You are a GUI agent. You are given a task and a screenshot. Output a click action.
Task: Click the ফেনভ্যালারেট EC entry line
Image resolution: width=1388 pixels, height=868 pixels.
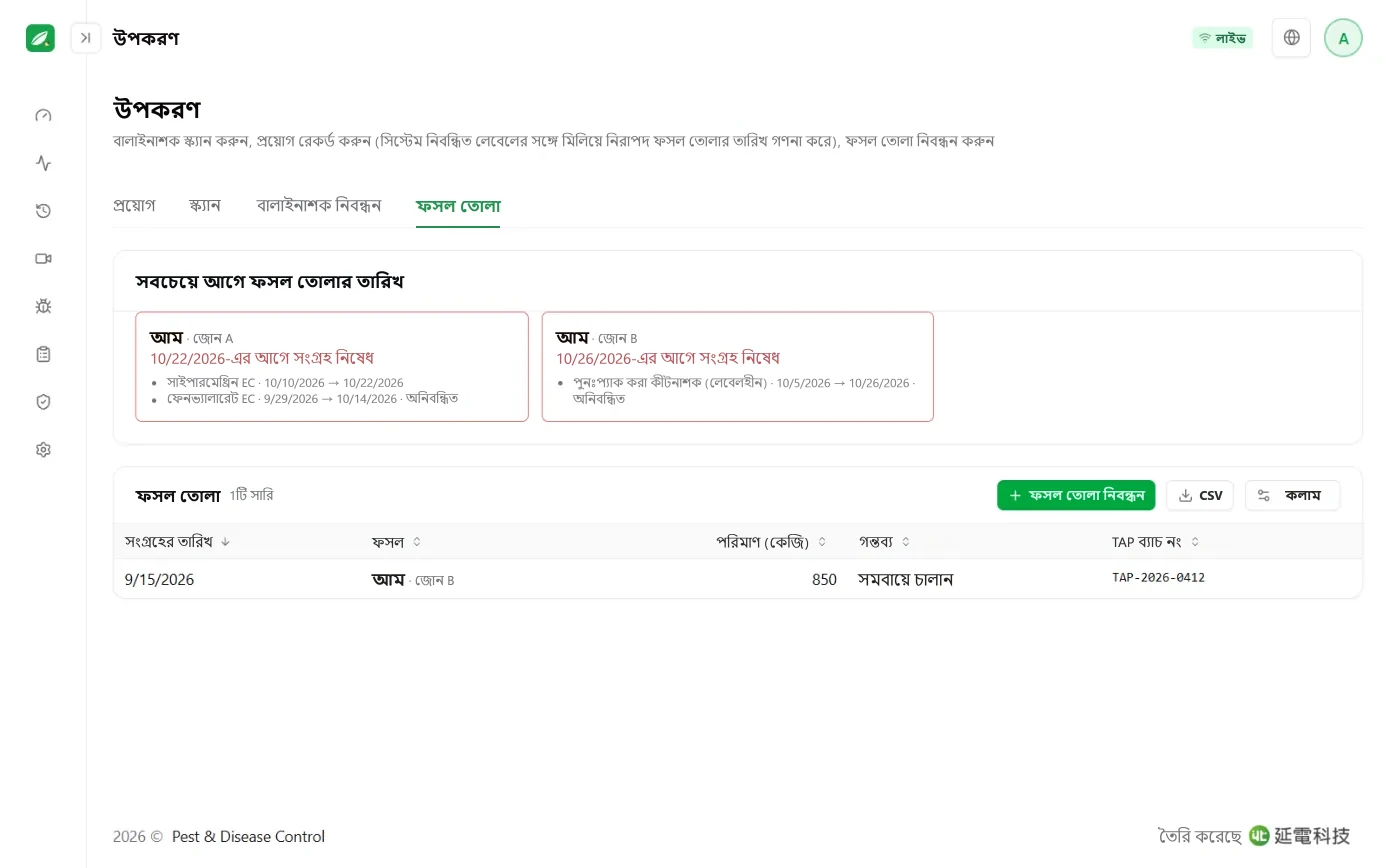(x=313, y=398)
